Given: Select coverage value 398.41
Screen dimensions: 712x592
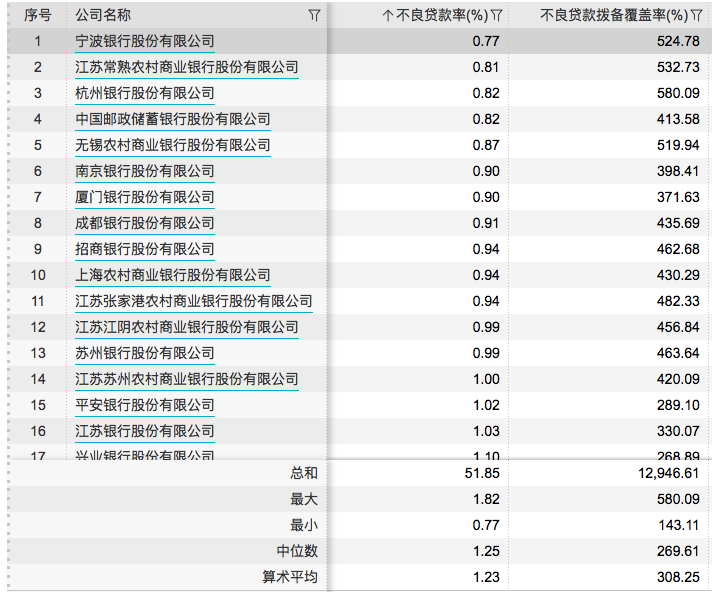Looking at the screenshot, I should point(678,171).
